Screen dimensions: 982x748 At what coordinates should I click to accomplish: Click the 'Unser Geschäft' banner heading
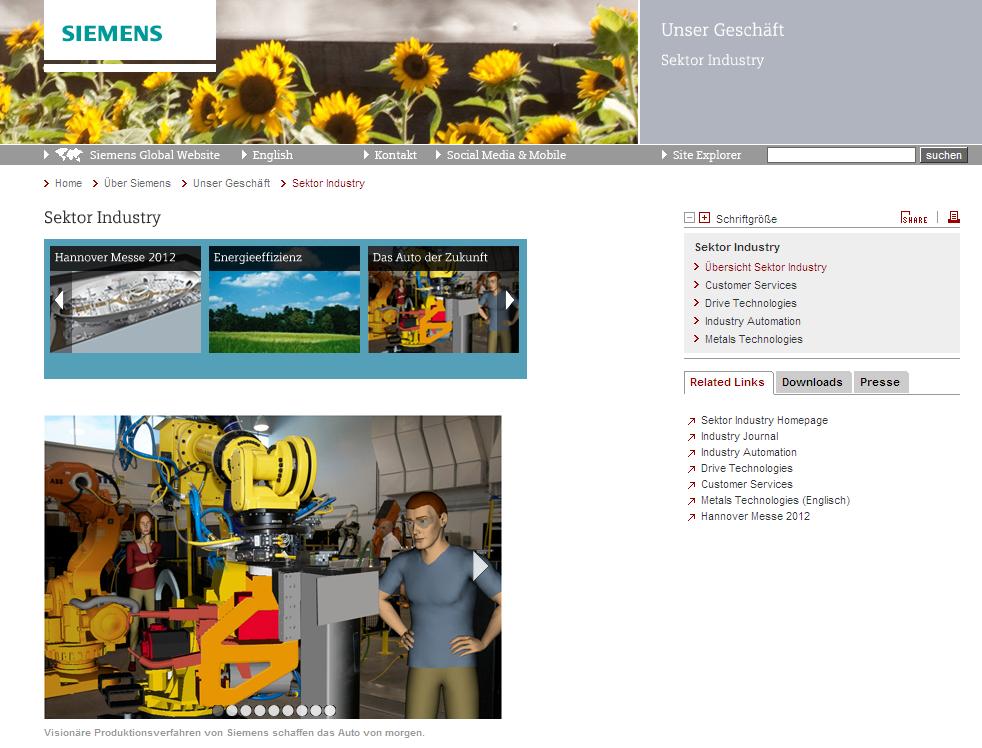[x=722, y=29]
